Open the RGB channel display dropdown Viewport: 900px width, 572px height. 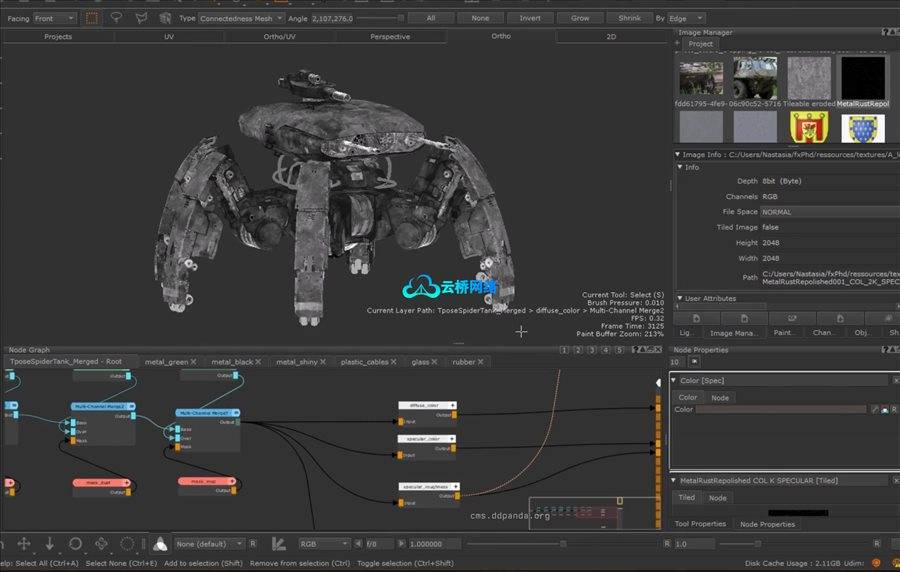324,543
